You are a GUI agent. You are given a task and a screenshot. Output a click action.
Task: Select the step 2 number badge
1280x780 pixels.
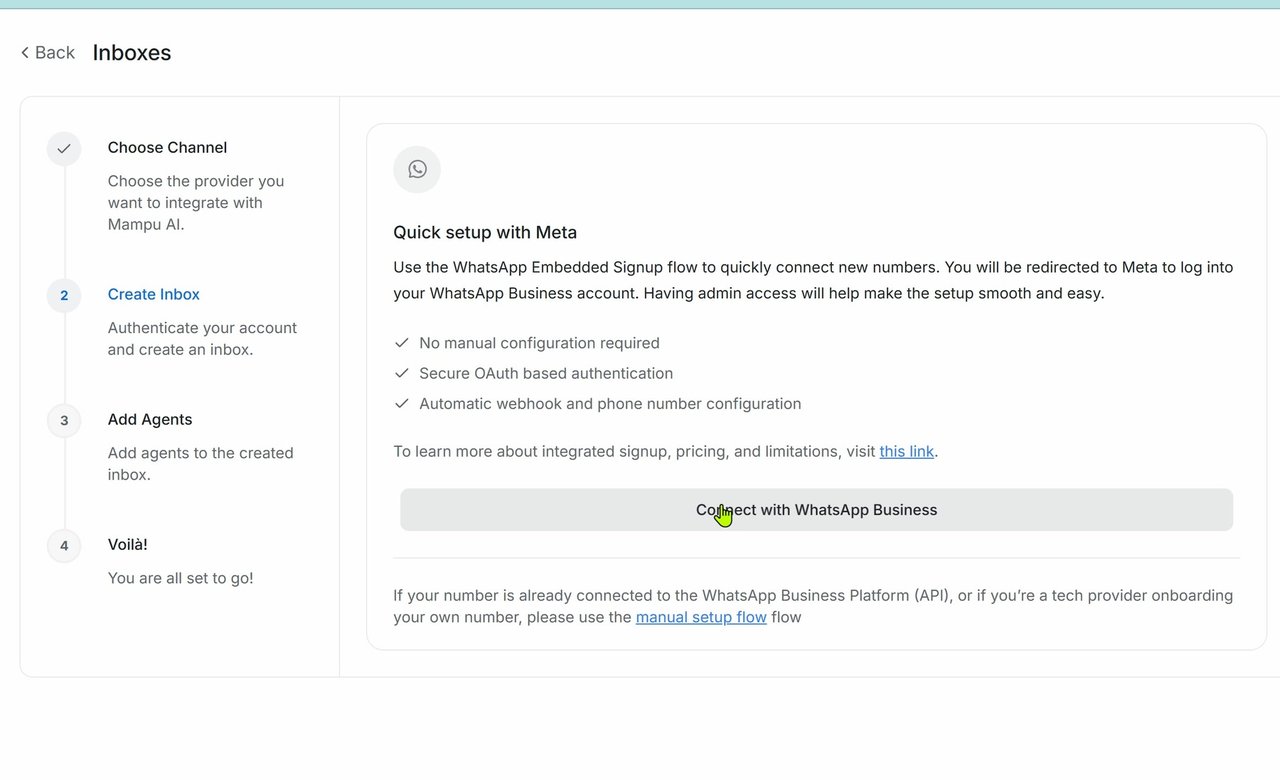click(64, 295)
